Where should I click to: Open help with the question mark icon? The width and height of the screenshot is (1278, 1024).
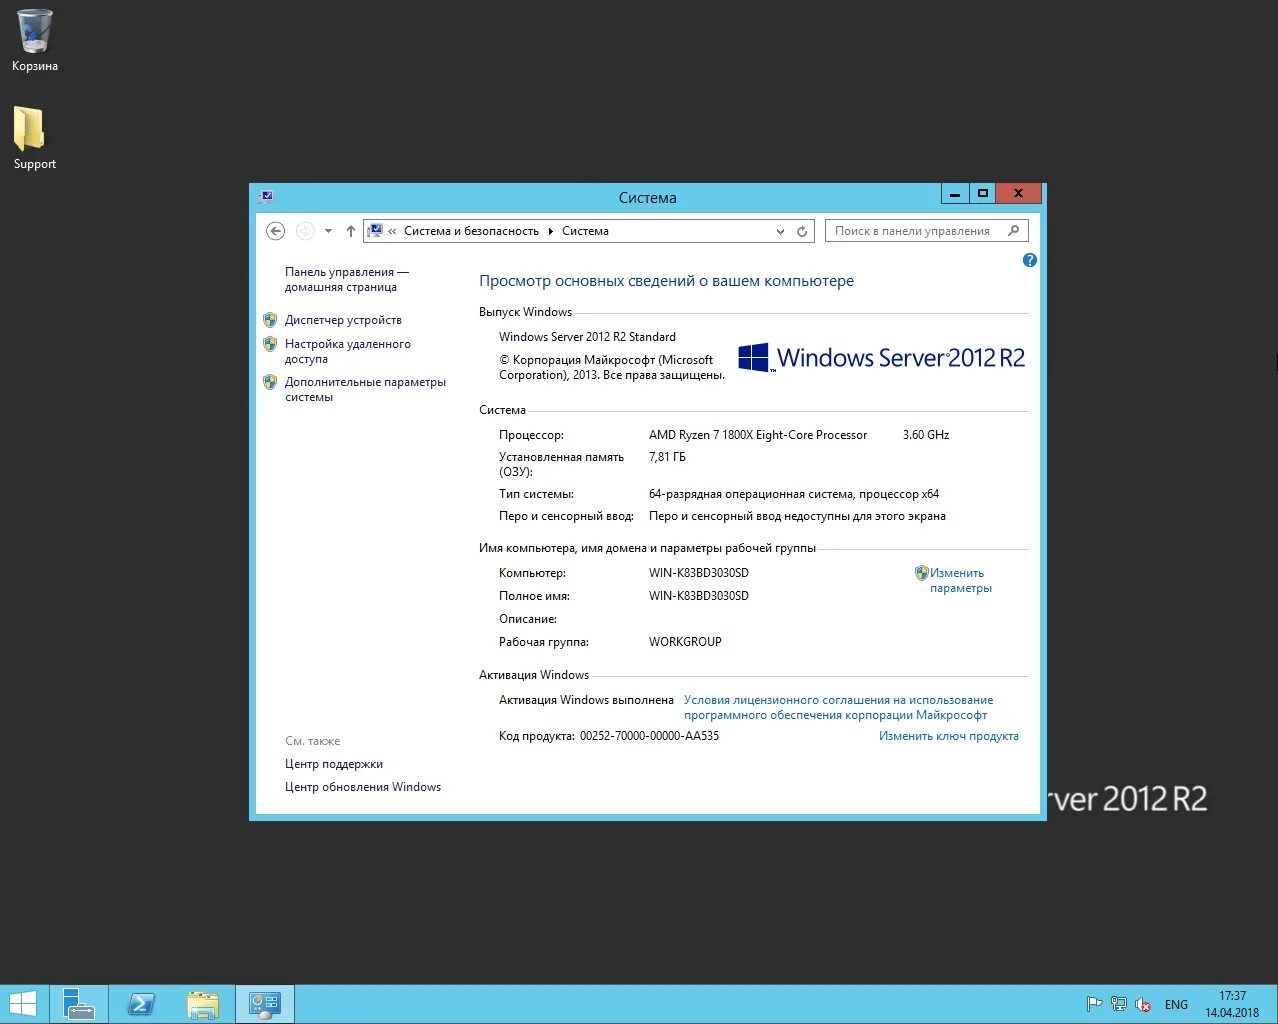pos(1030,260)
